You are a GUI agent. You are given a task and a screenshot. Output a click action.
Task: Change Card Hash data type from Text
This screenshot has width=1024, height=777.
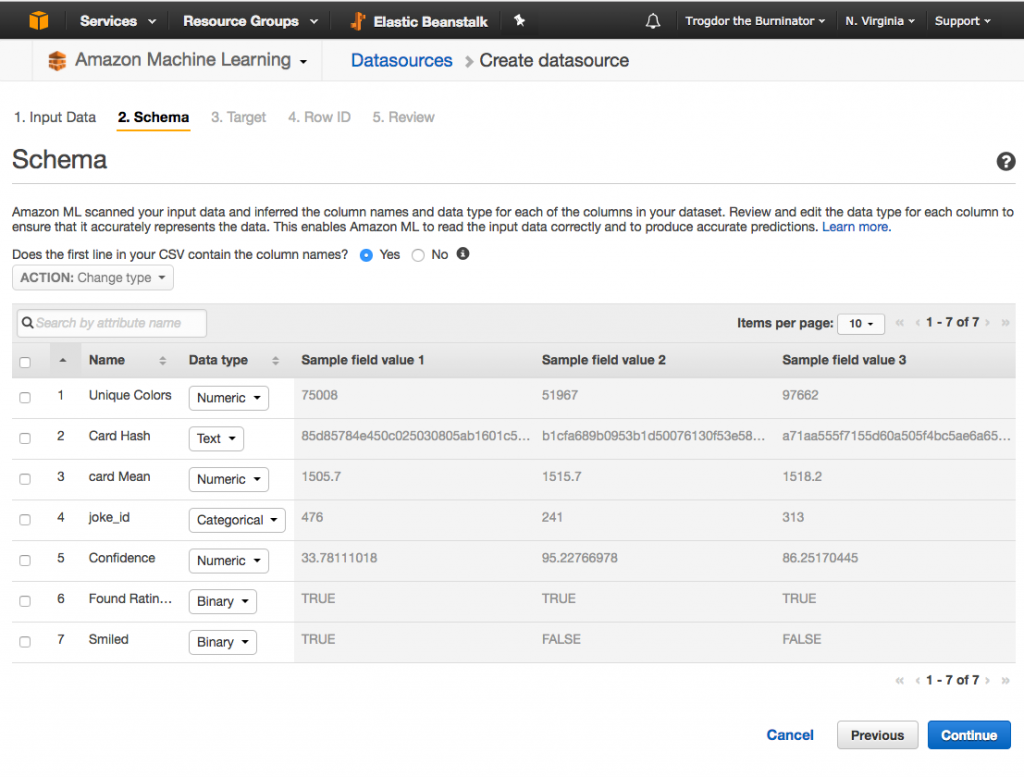[216, 439]
